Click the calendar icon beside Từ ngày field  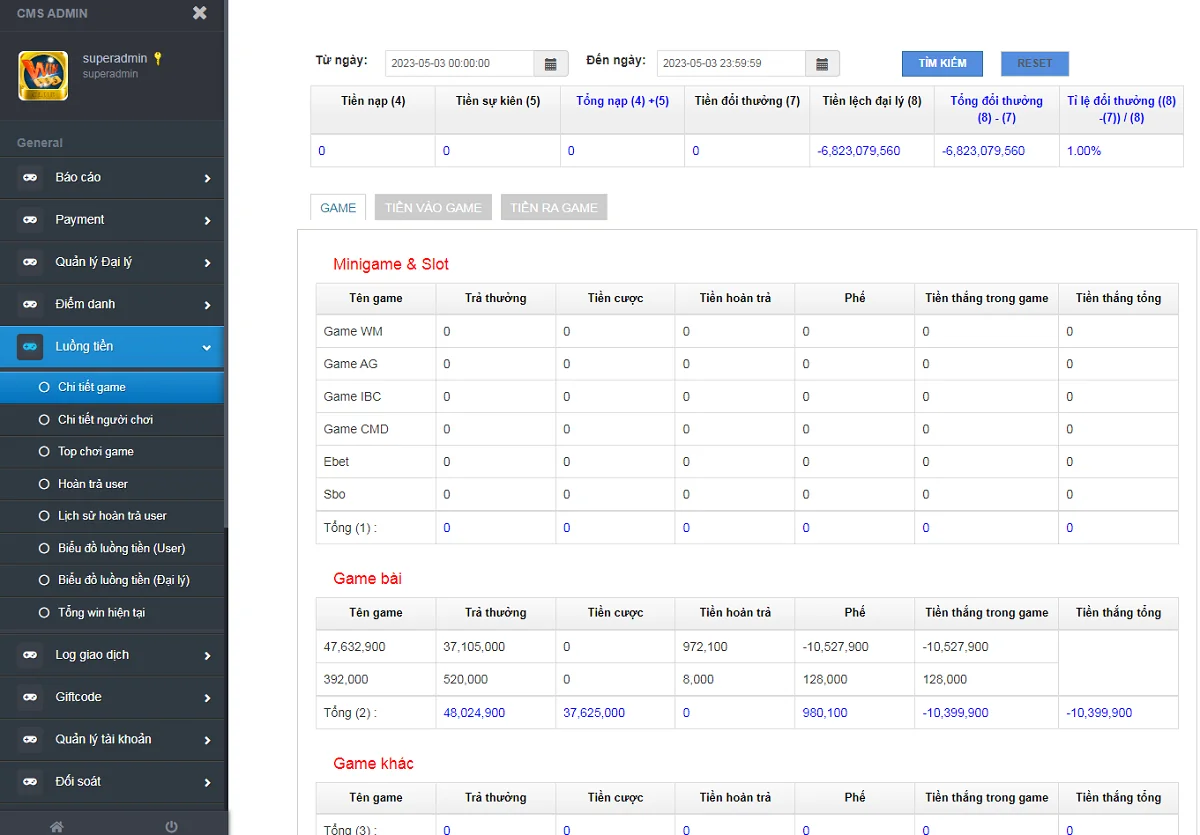click(x=550, y=64)
